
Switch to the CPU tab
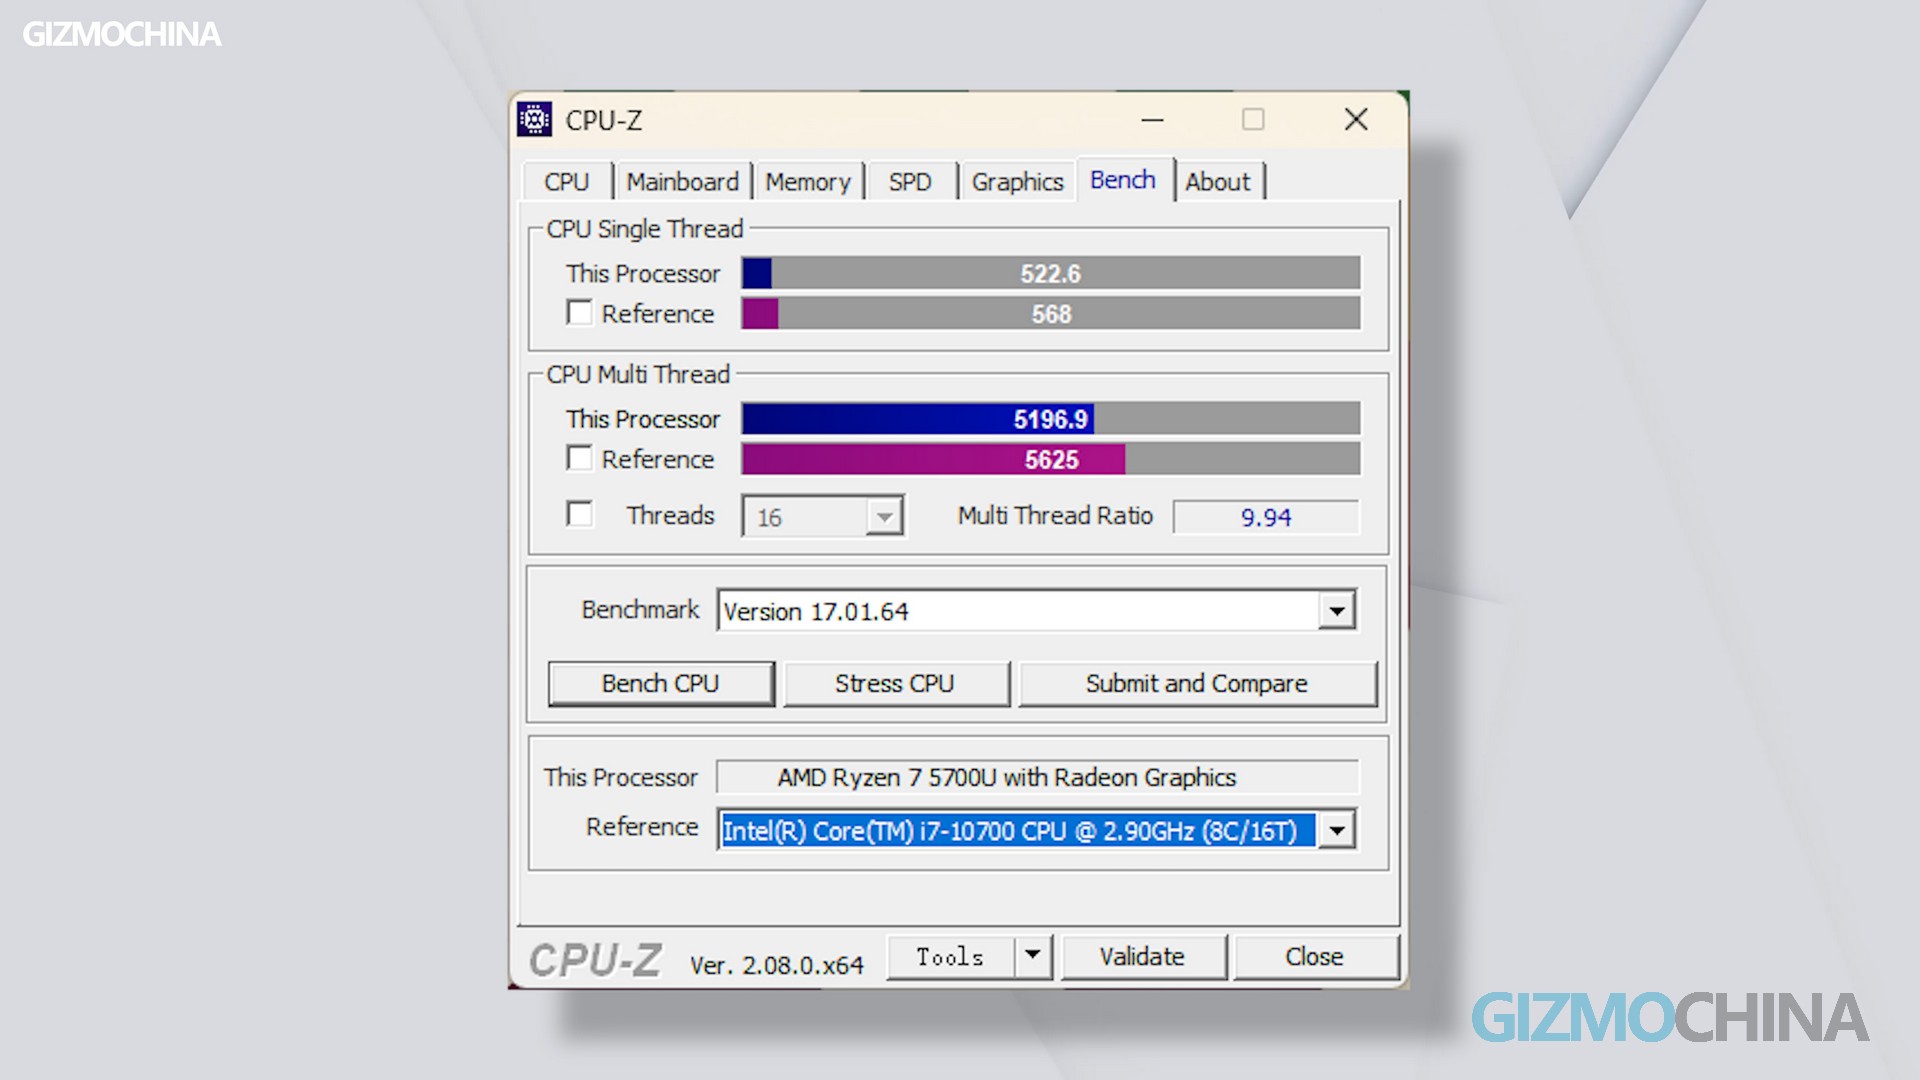[x=567, y=182]
